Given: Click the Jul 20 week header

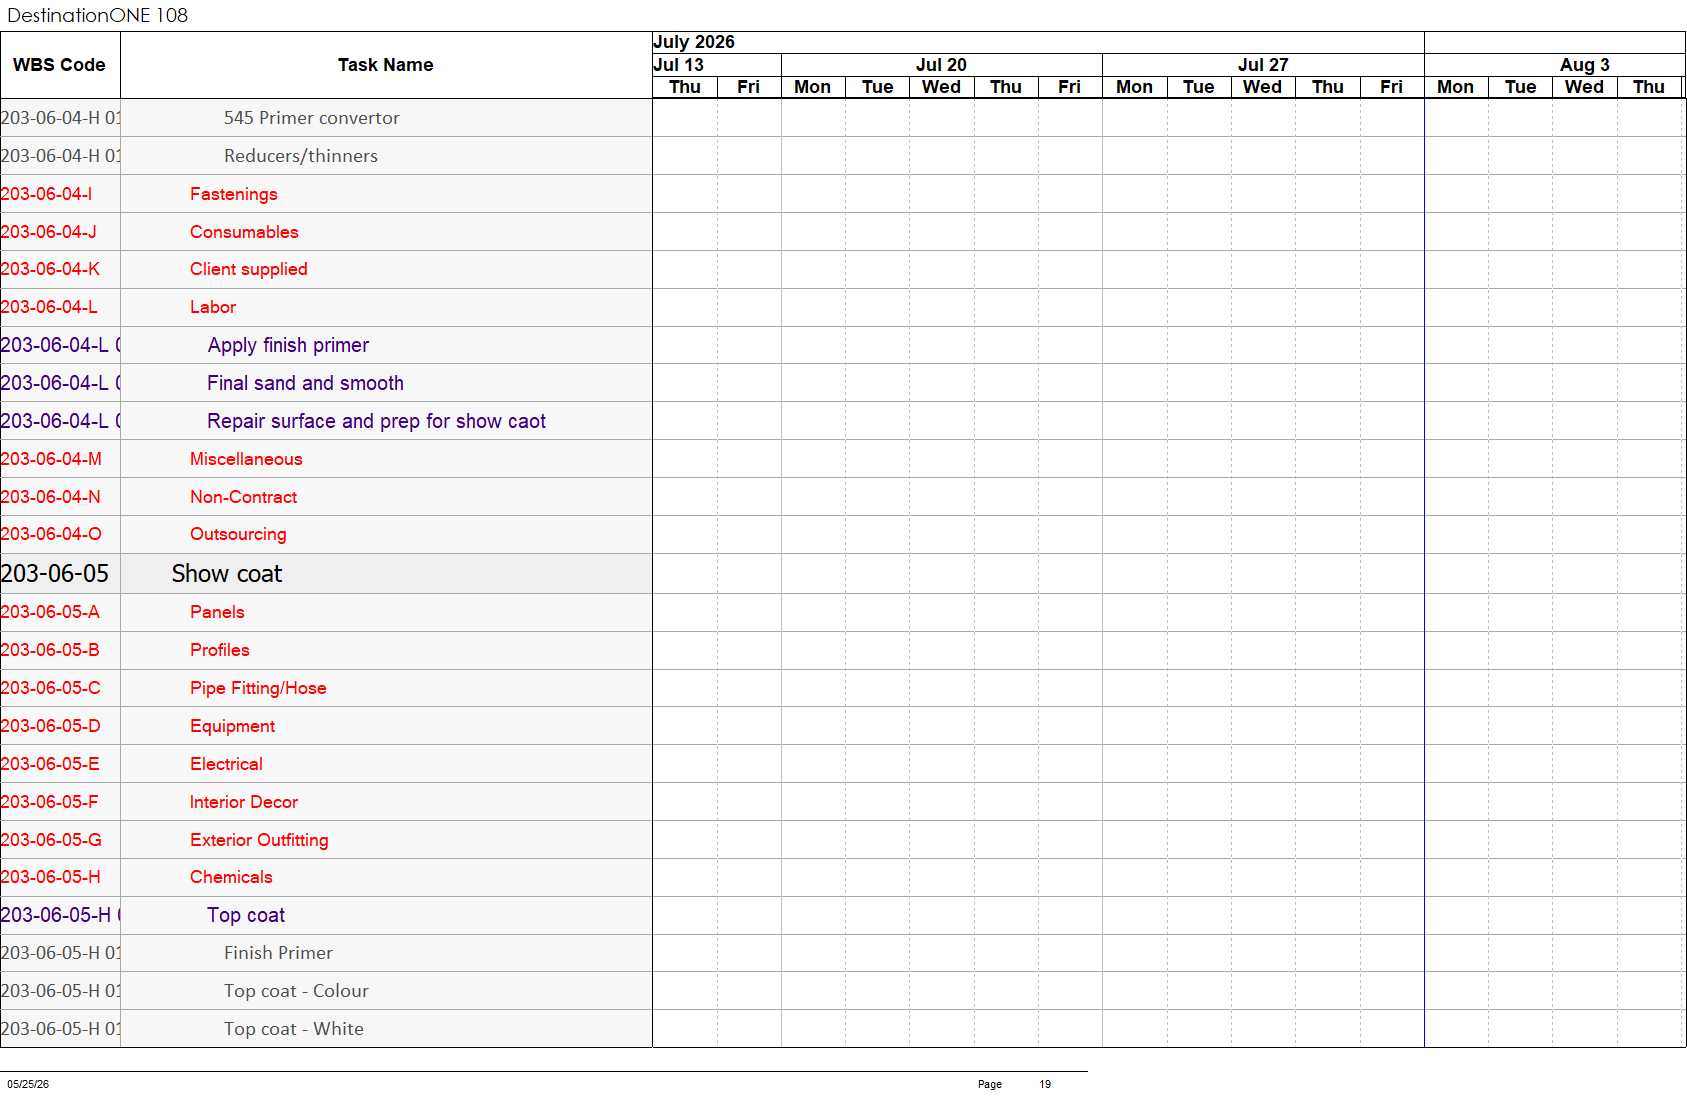Looking at the screenshot, I should 941,65.
